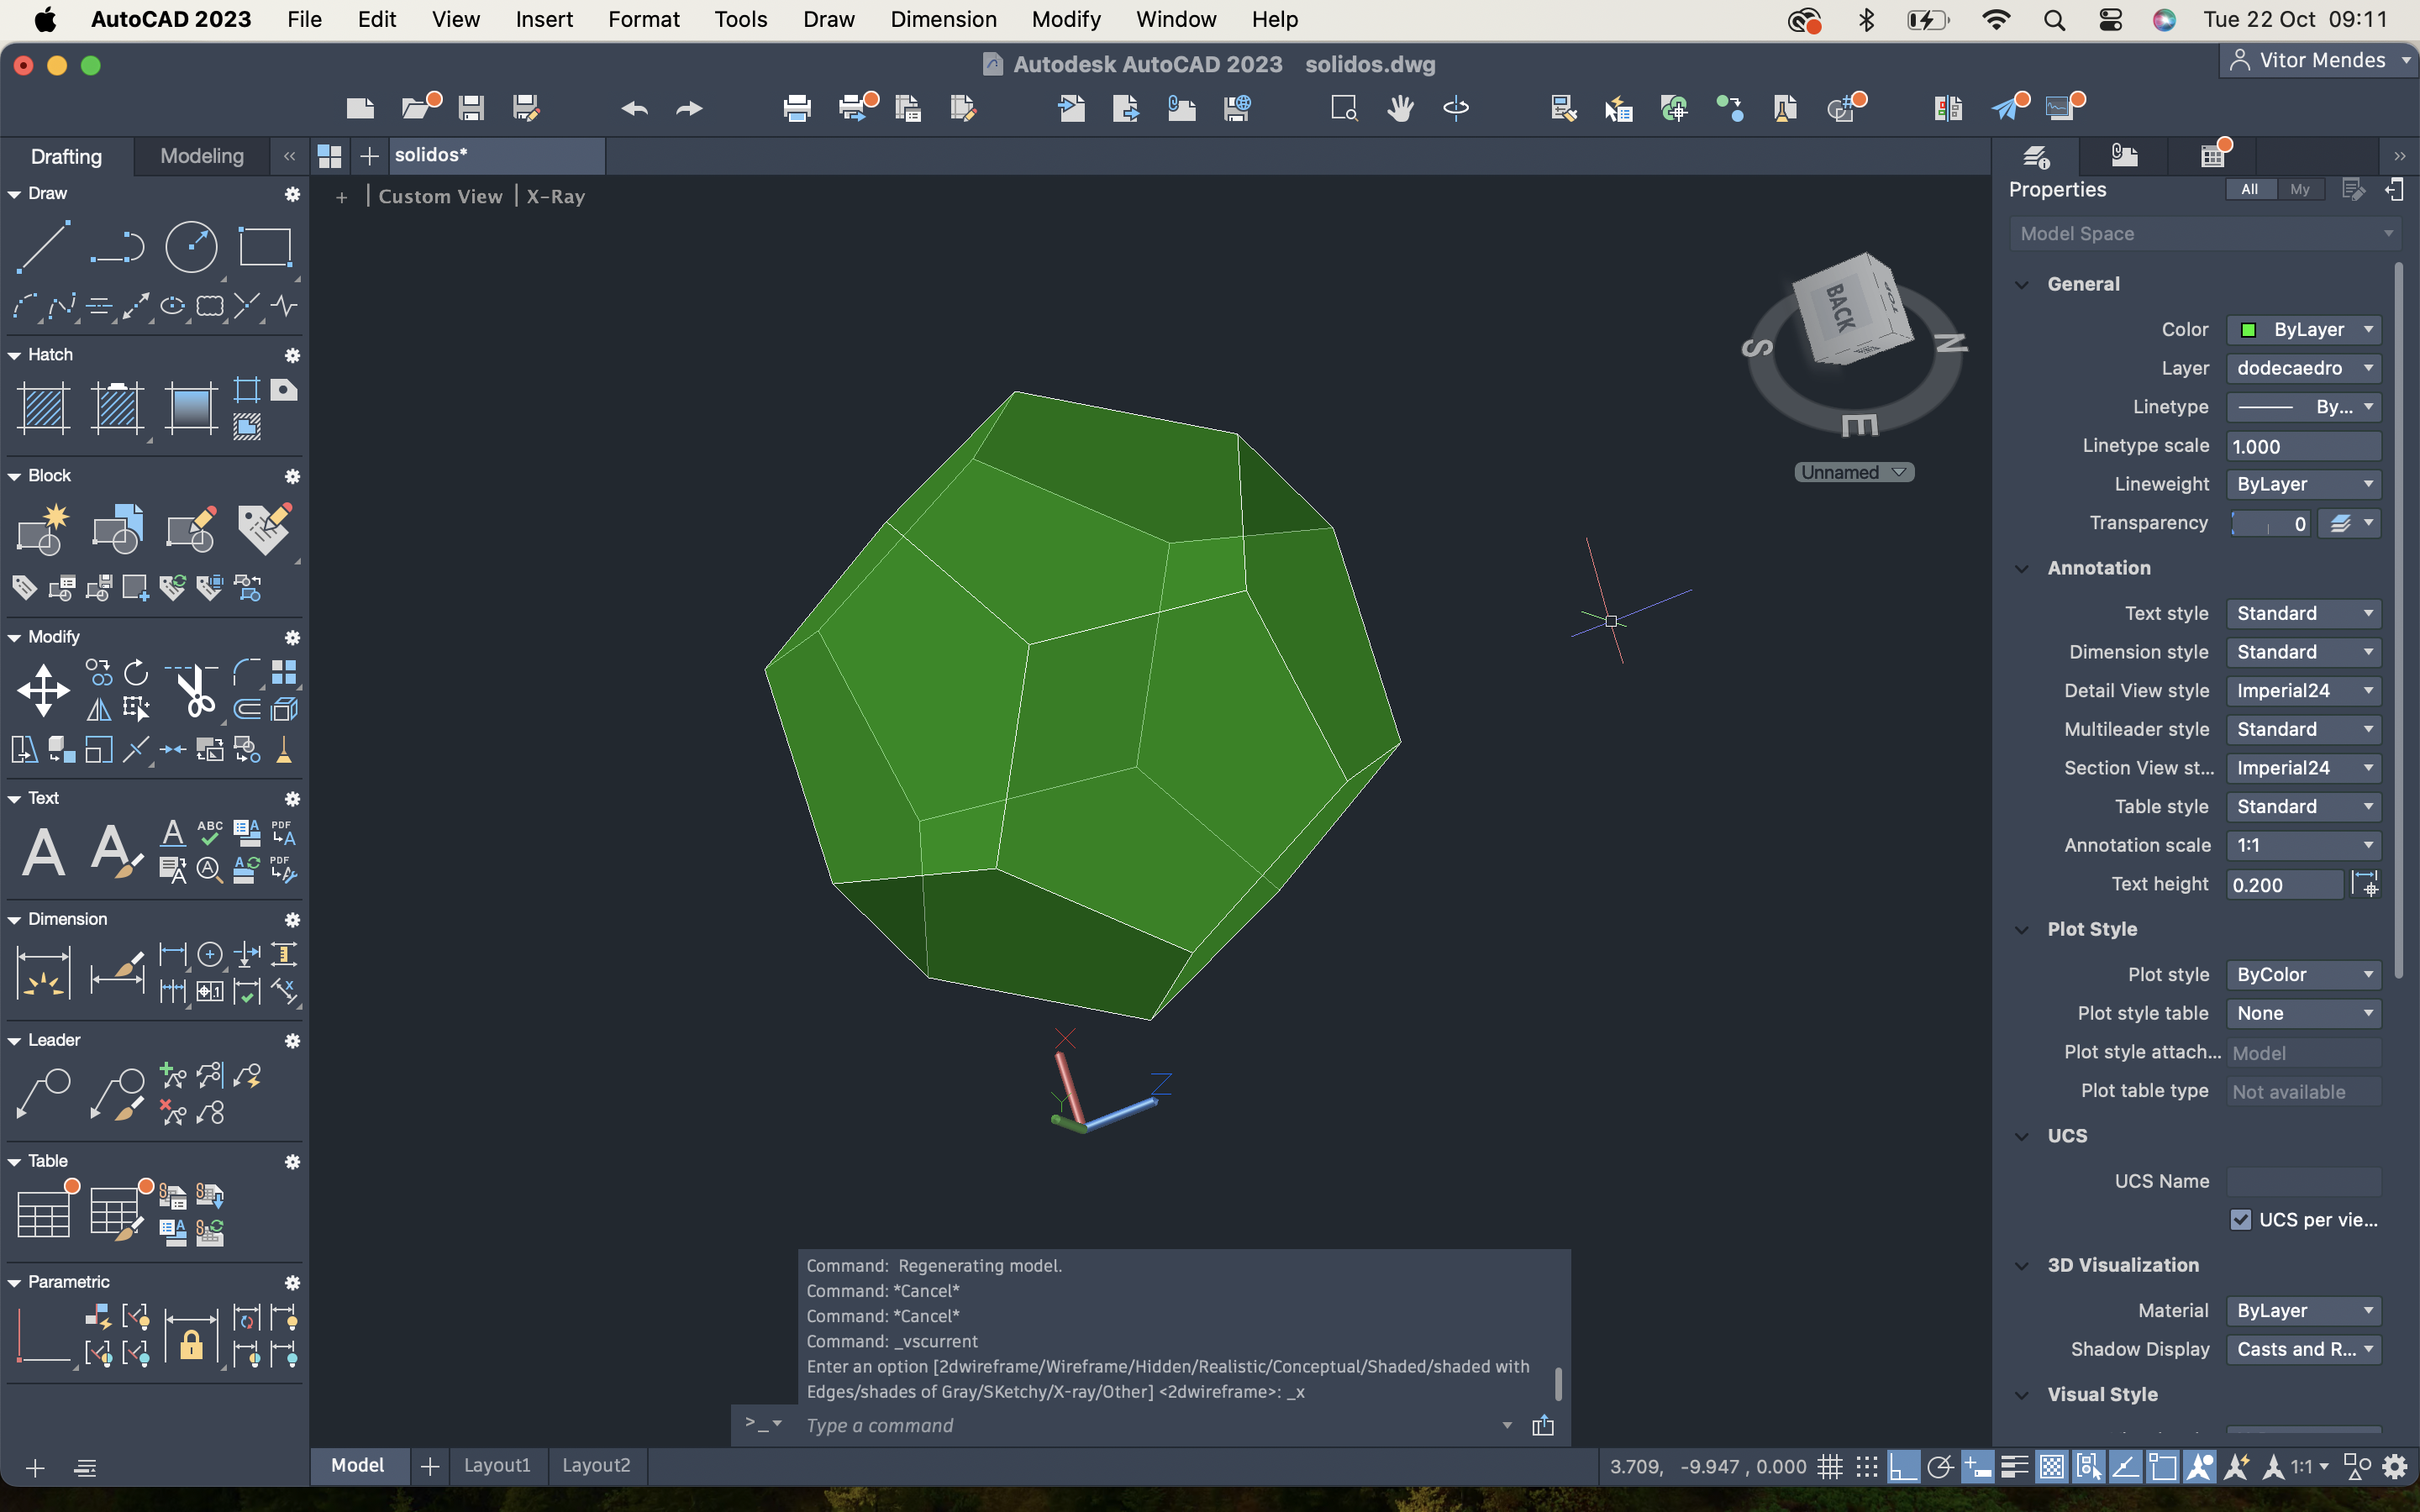Open the Annotation scale 1:1 dropdown
Screen dimensions: 2420x1512
2303,845
